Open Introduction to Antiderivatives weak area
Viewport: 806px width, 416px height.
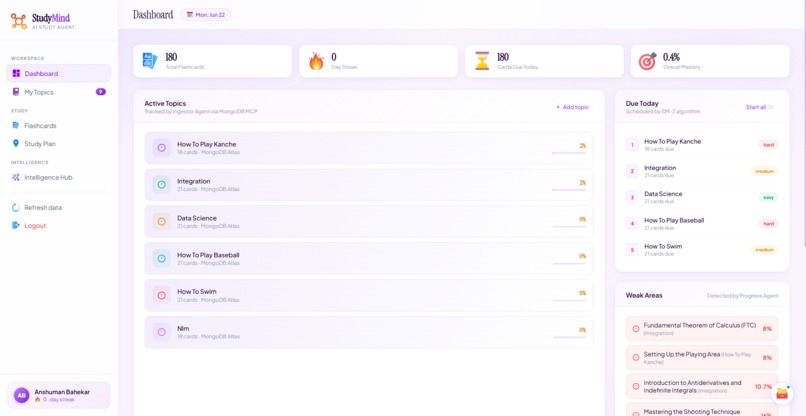[x=702, y=386]
